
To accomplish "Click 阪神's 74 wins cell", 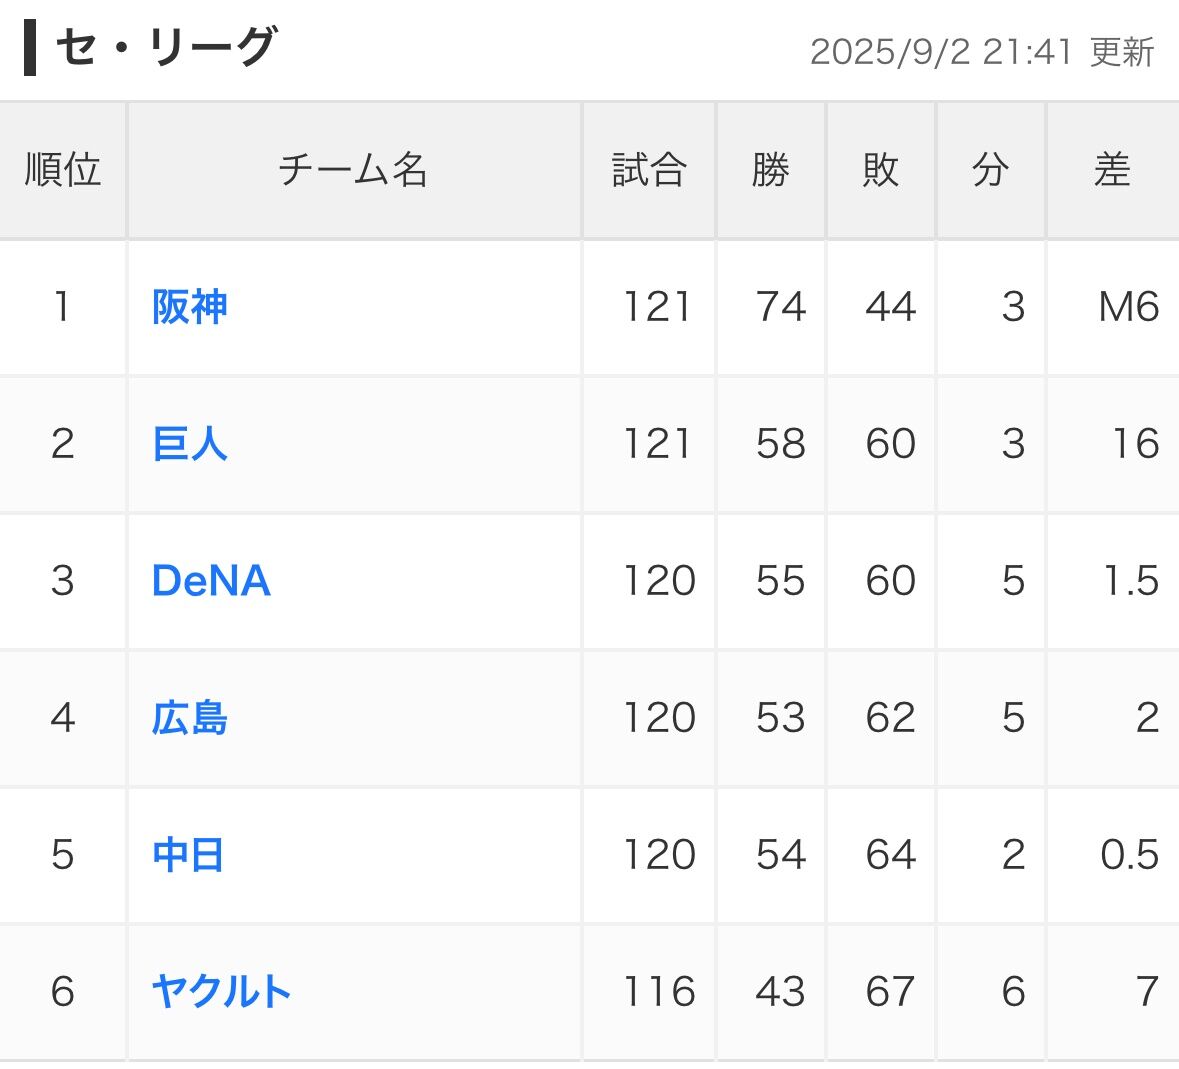I will coord(781,307).
